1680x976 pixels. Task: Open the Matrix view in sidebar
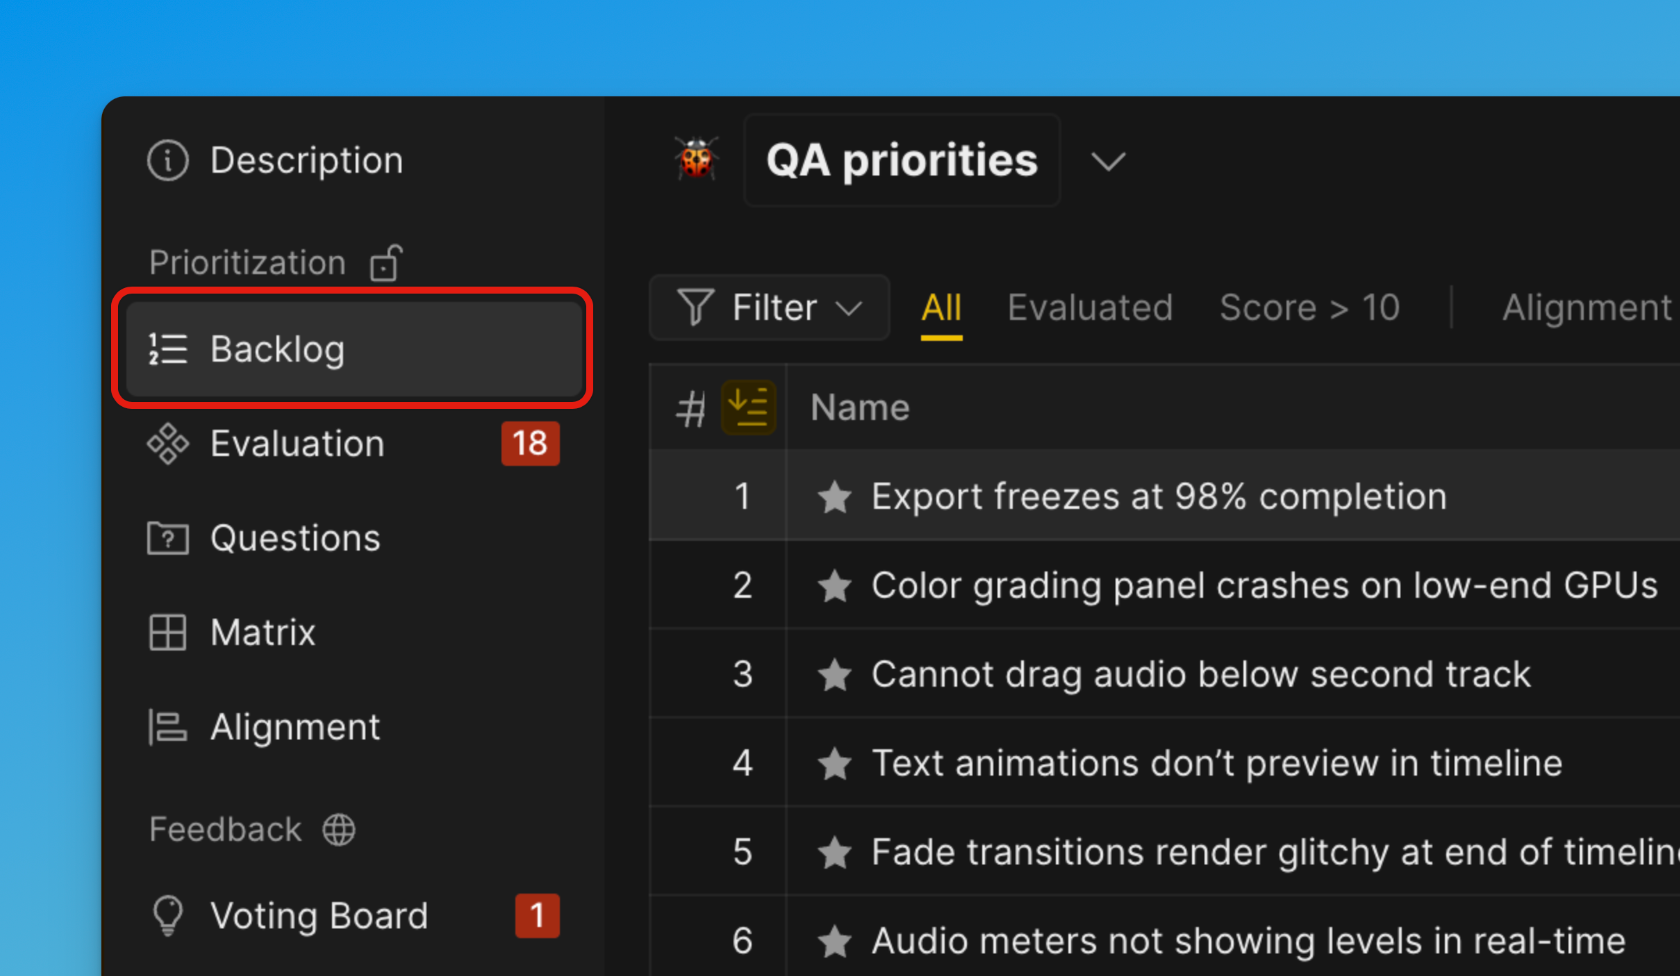[262, 632]
